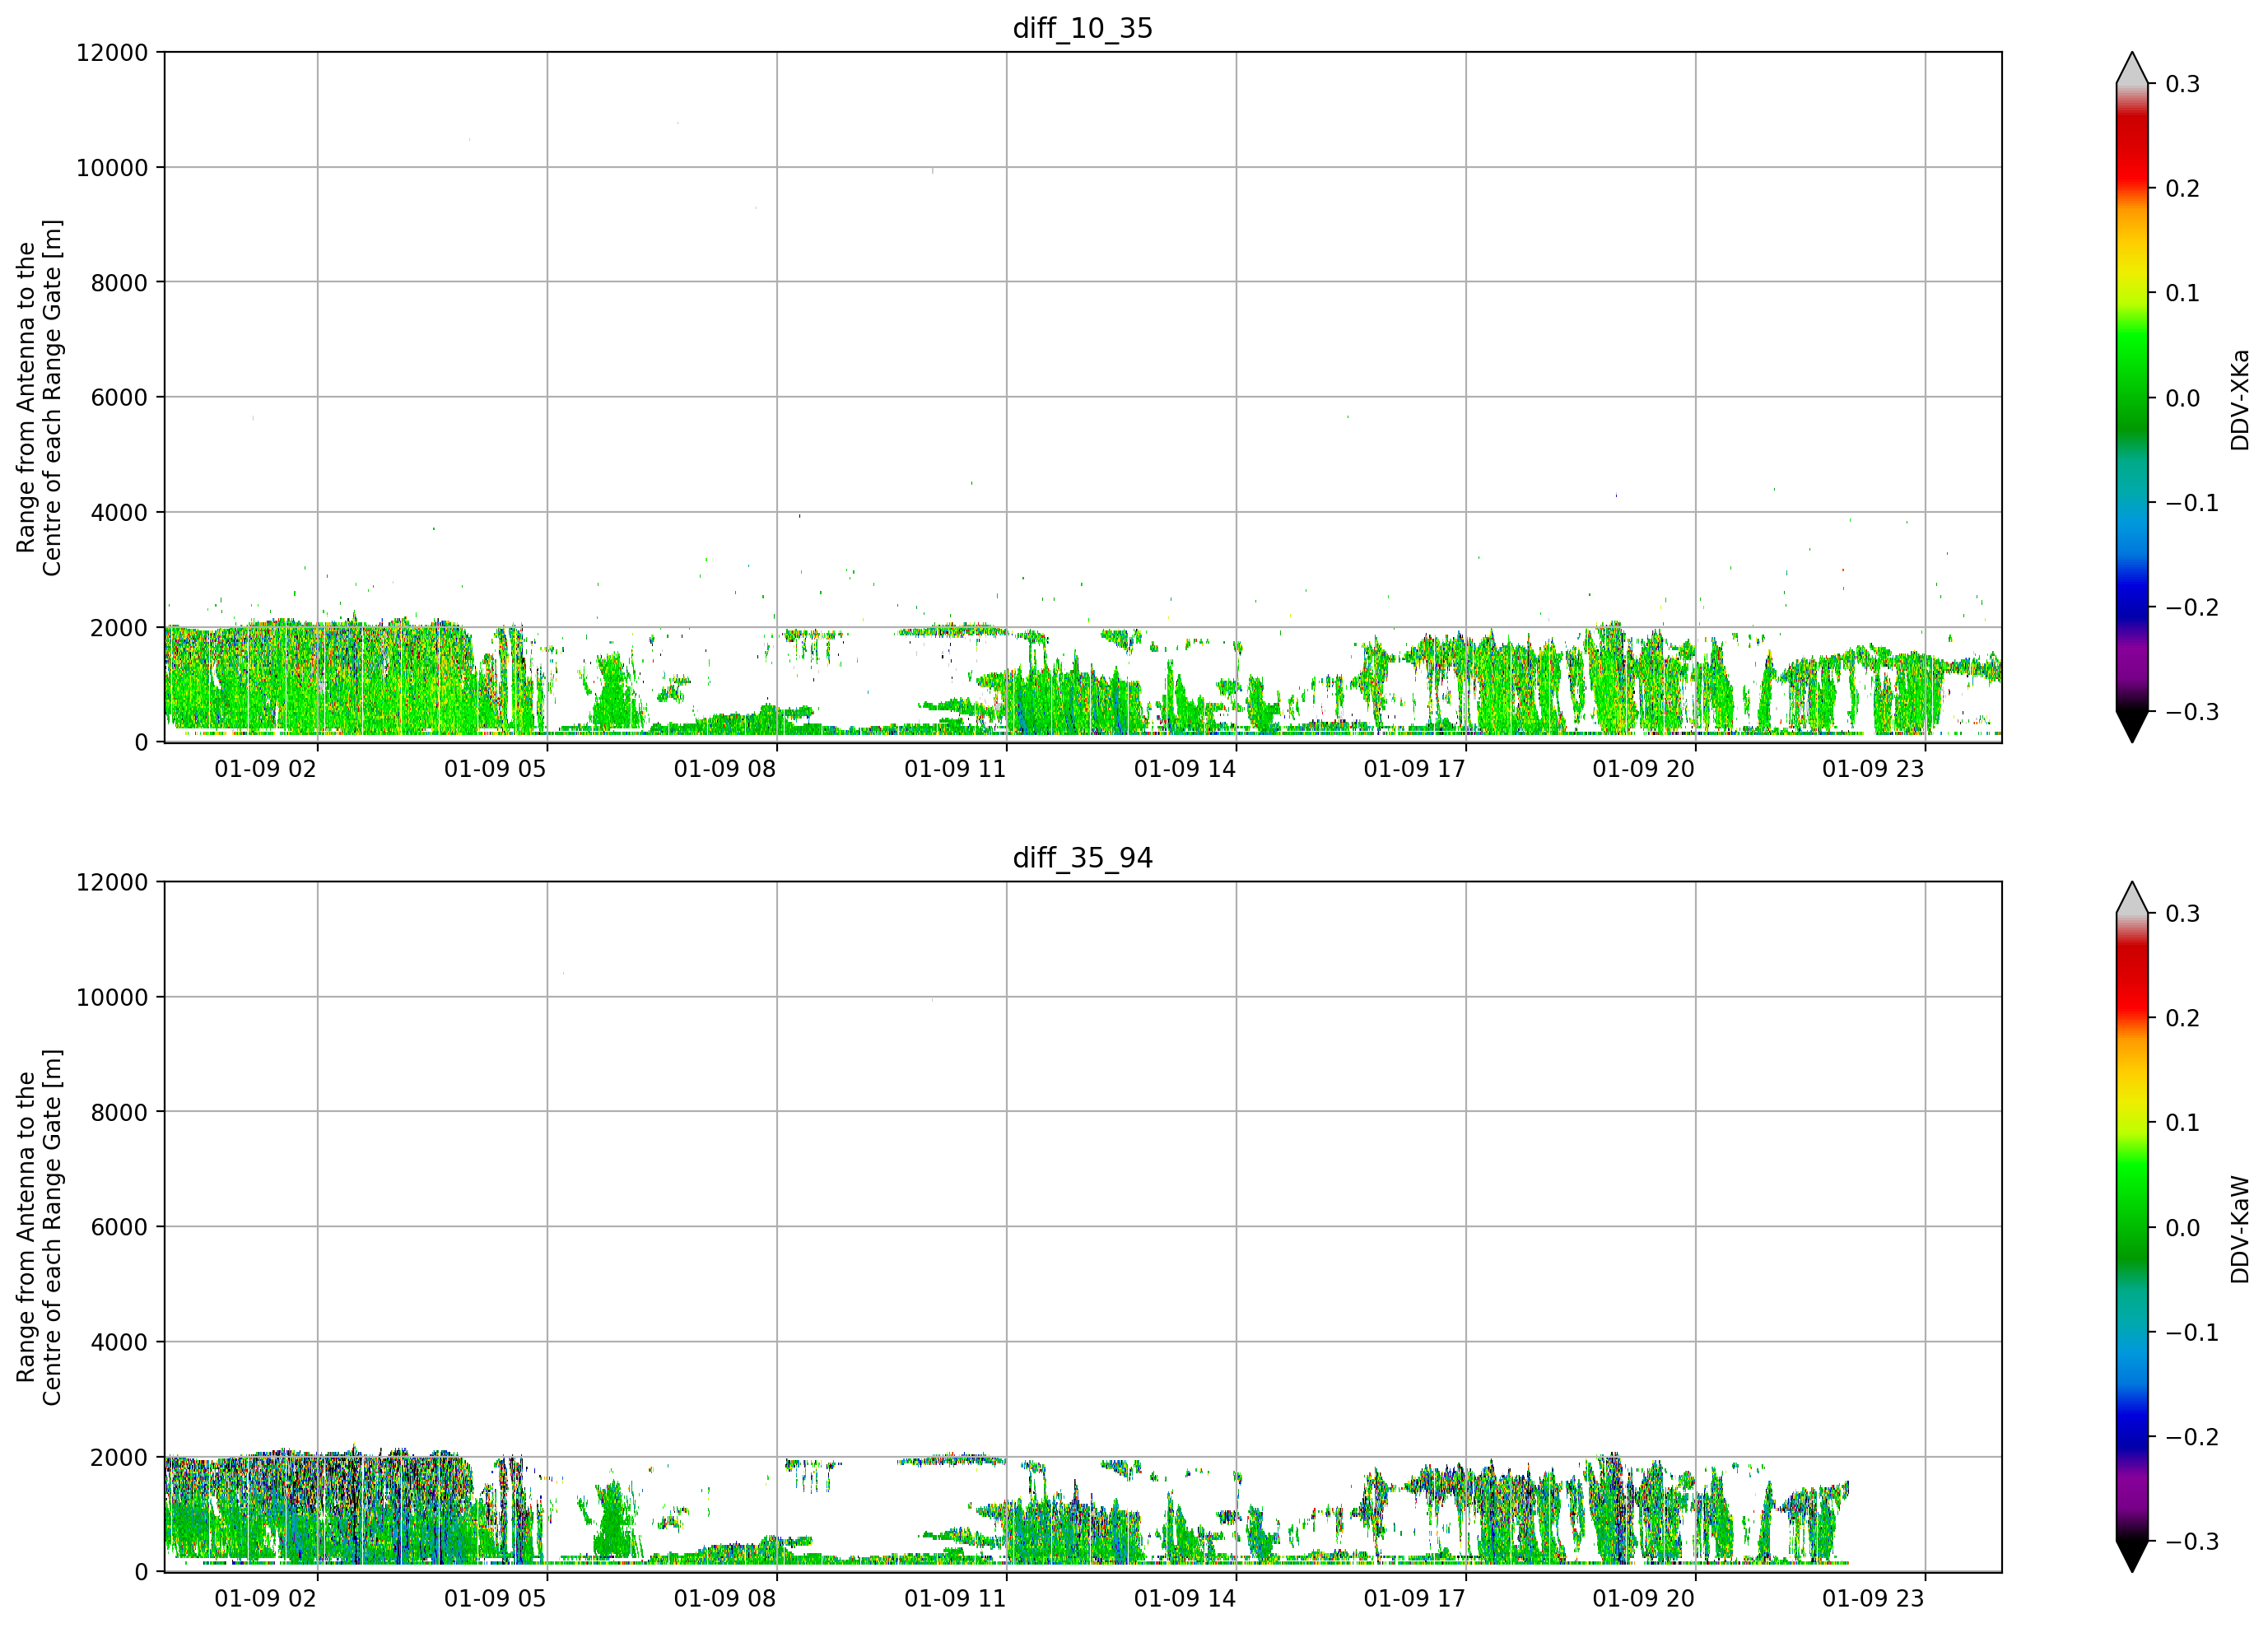Click the DDV-XKa color scale bar

coord(2132,397)
